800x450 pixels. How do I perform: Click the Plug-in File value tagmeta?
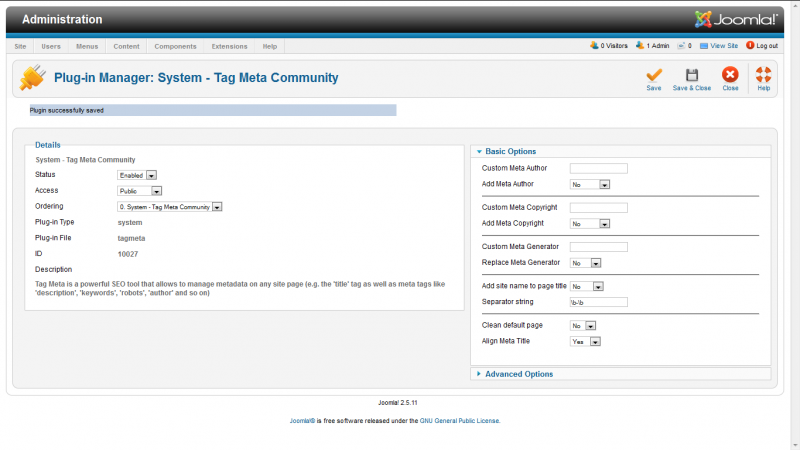tap(131, 238)
